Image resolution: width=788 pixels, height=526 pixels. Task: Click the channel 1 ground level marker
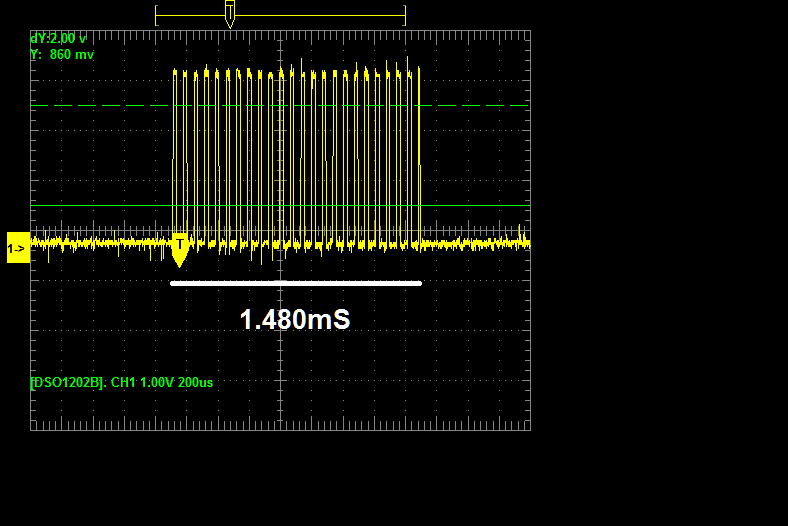[x=19, y=248]
